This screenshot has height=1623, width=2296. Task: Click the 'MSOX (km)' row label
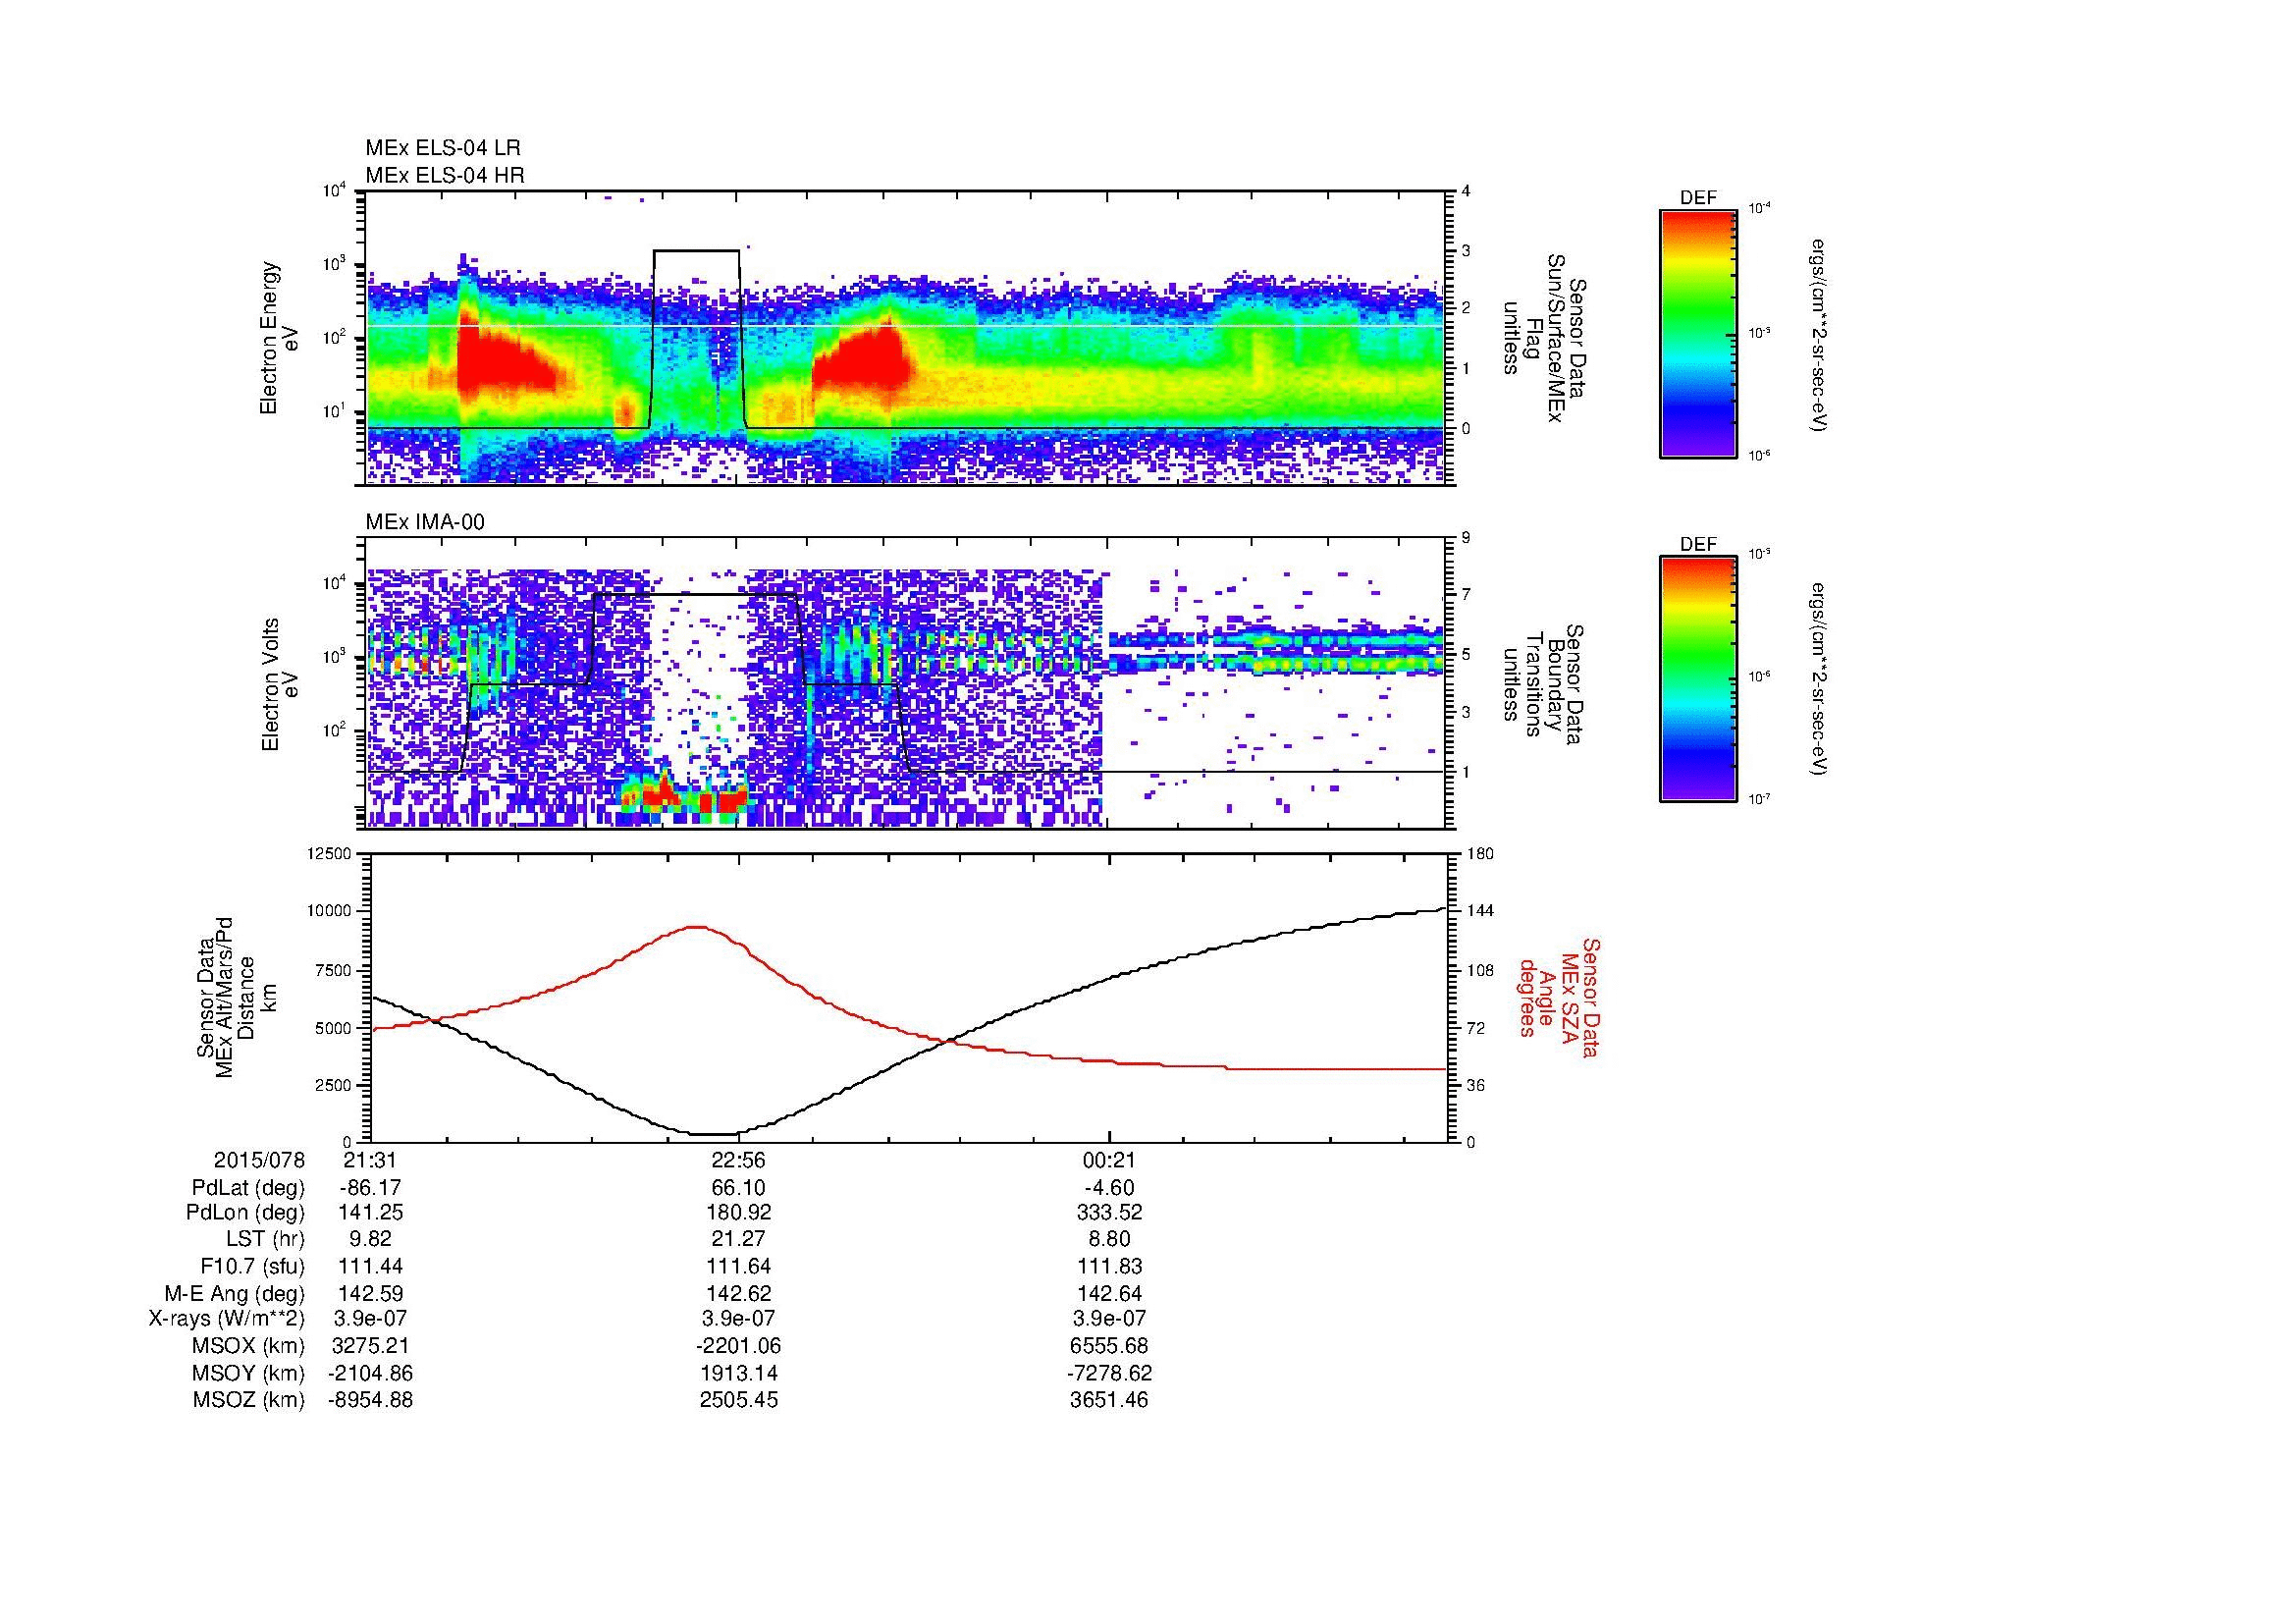249,1346
